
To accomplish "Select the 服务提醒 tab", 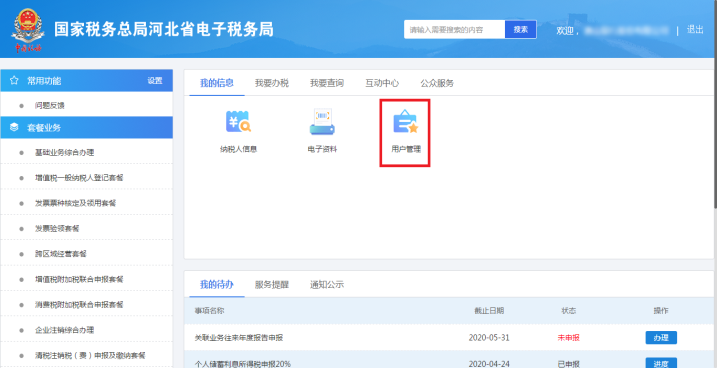I will pos(272,284).
